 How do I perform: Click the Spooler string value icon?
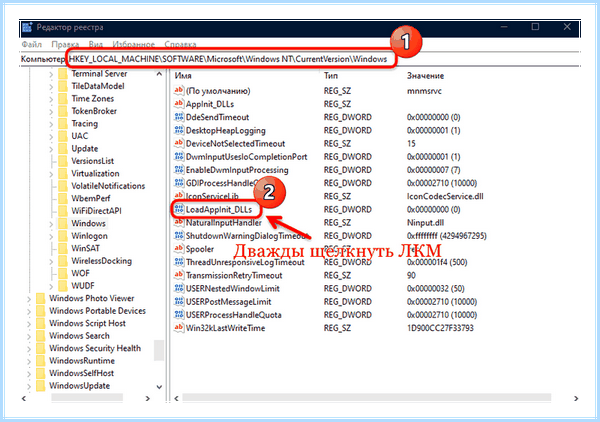[179, 249]
